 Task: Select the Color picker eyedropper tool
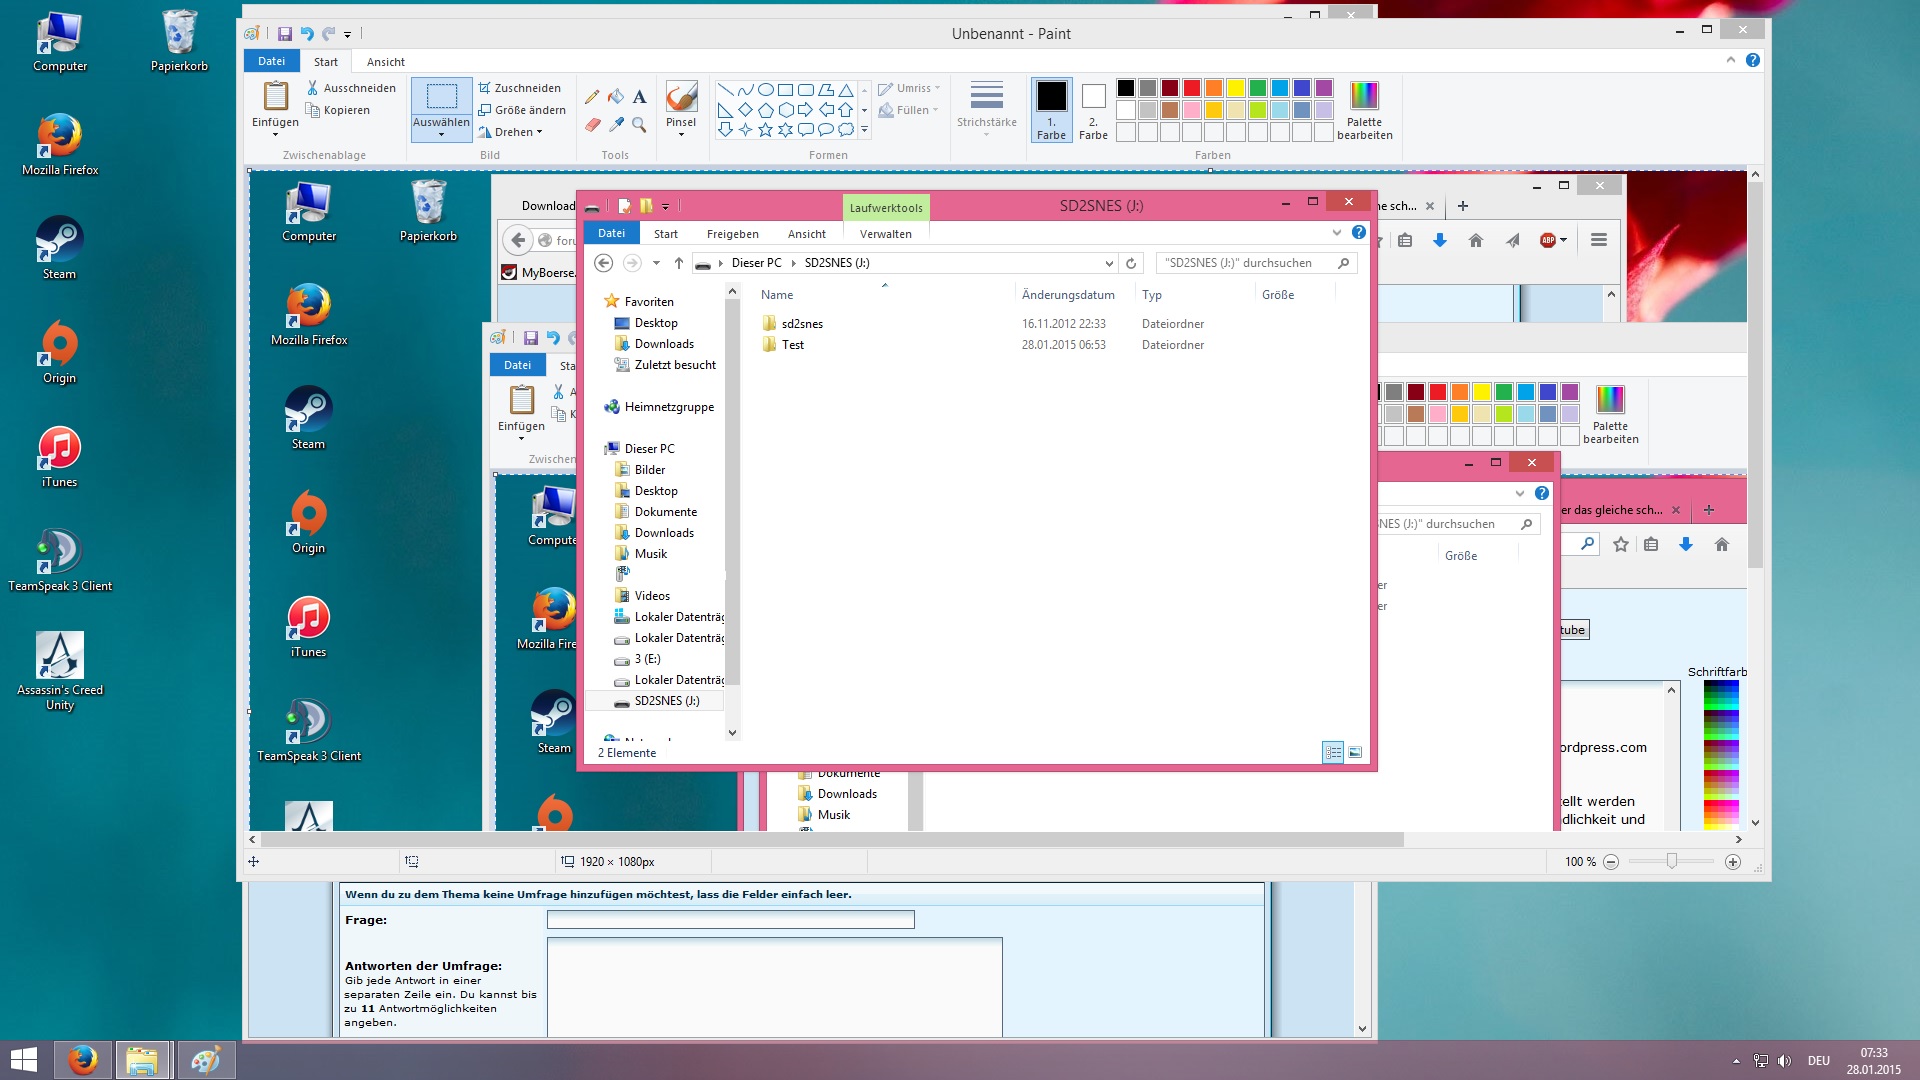coord(616,125)
